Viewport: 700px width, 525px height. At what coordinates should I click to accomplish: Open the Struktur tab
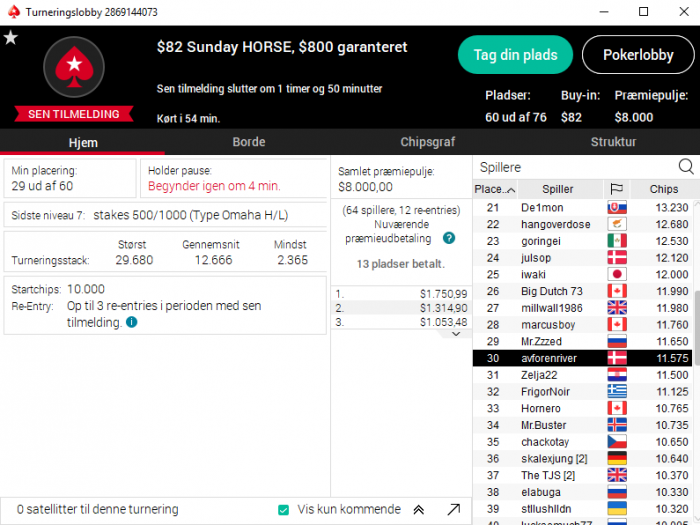pos(613,142)
